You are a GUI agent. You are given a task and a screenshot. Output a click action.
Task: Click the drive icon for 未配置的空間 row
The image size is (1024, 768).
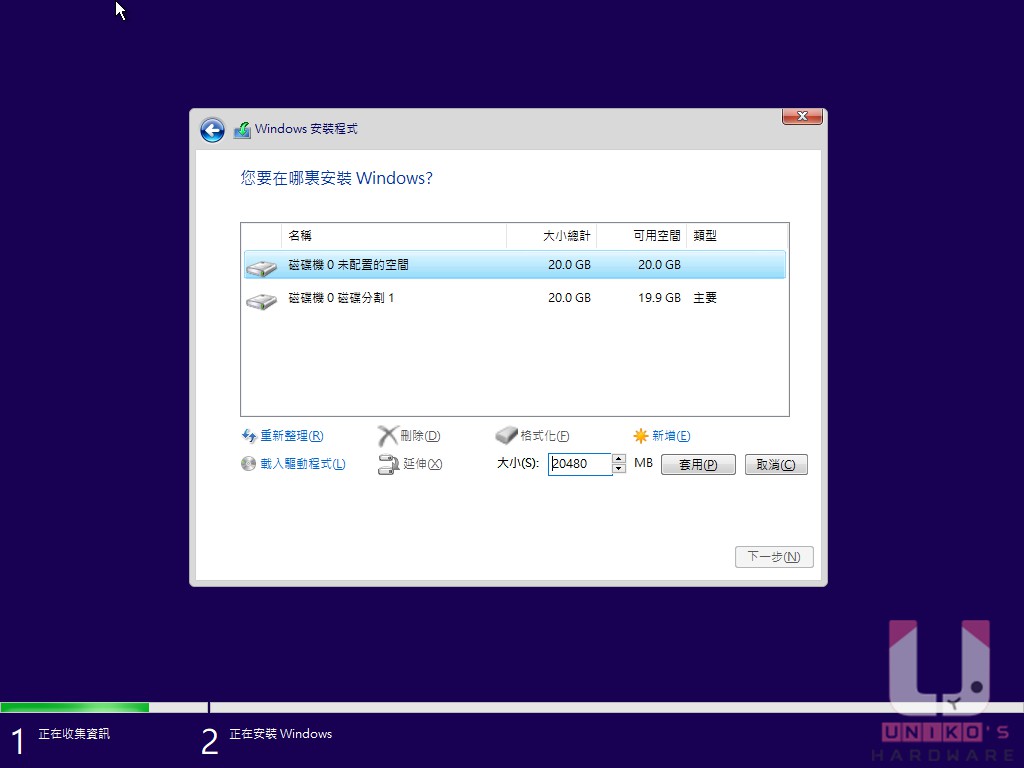(x=262, y=267)
